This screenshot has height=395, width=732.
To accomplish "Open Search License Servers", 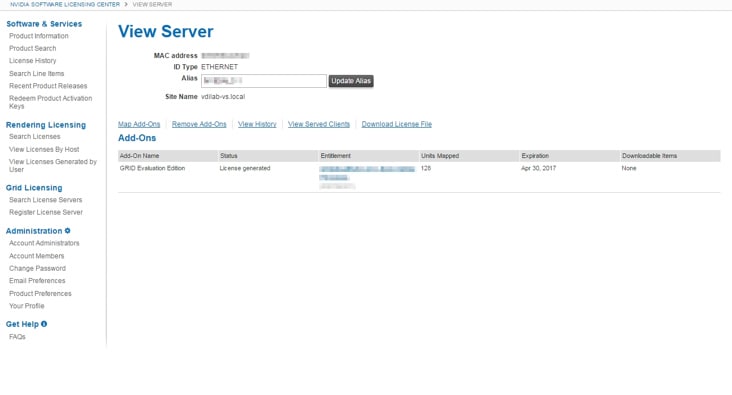I will 46,200.
